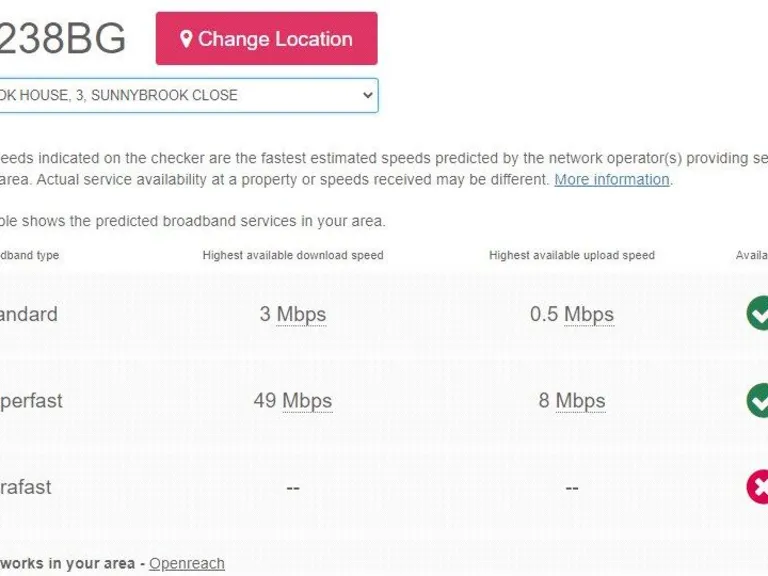Click the red cross icon for Ultrafast
The height and width of the screenshot is (576, 768).
pyautogui.click(x=758, y=487)
